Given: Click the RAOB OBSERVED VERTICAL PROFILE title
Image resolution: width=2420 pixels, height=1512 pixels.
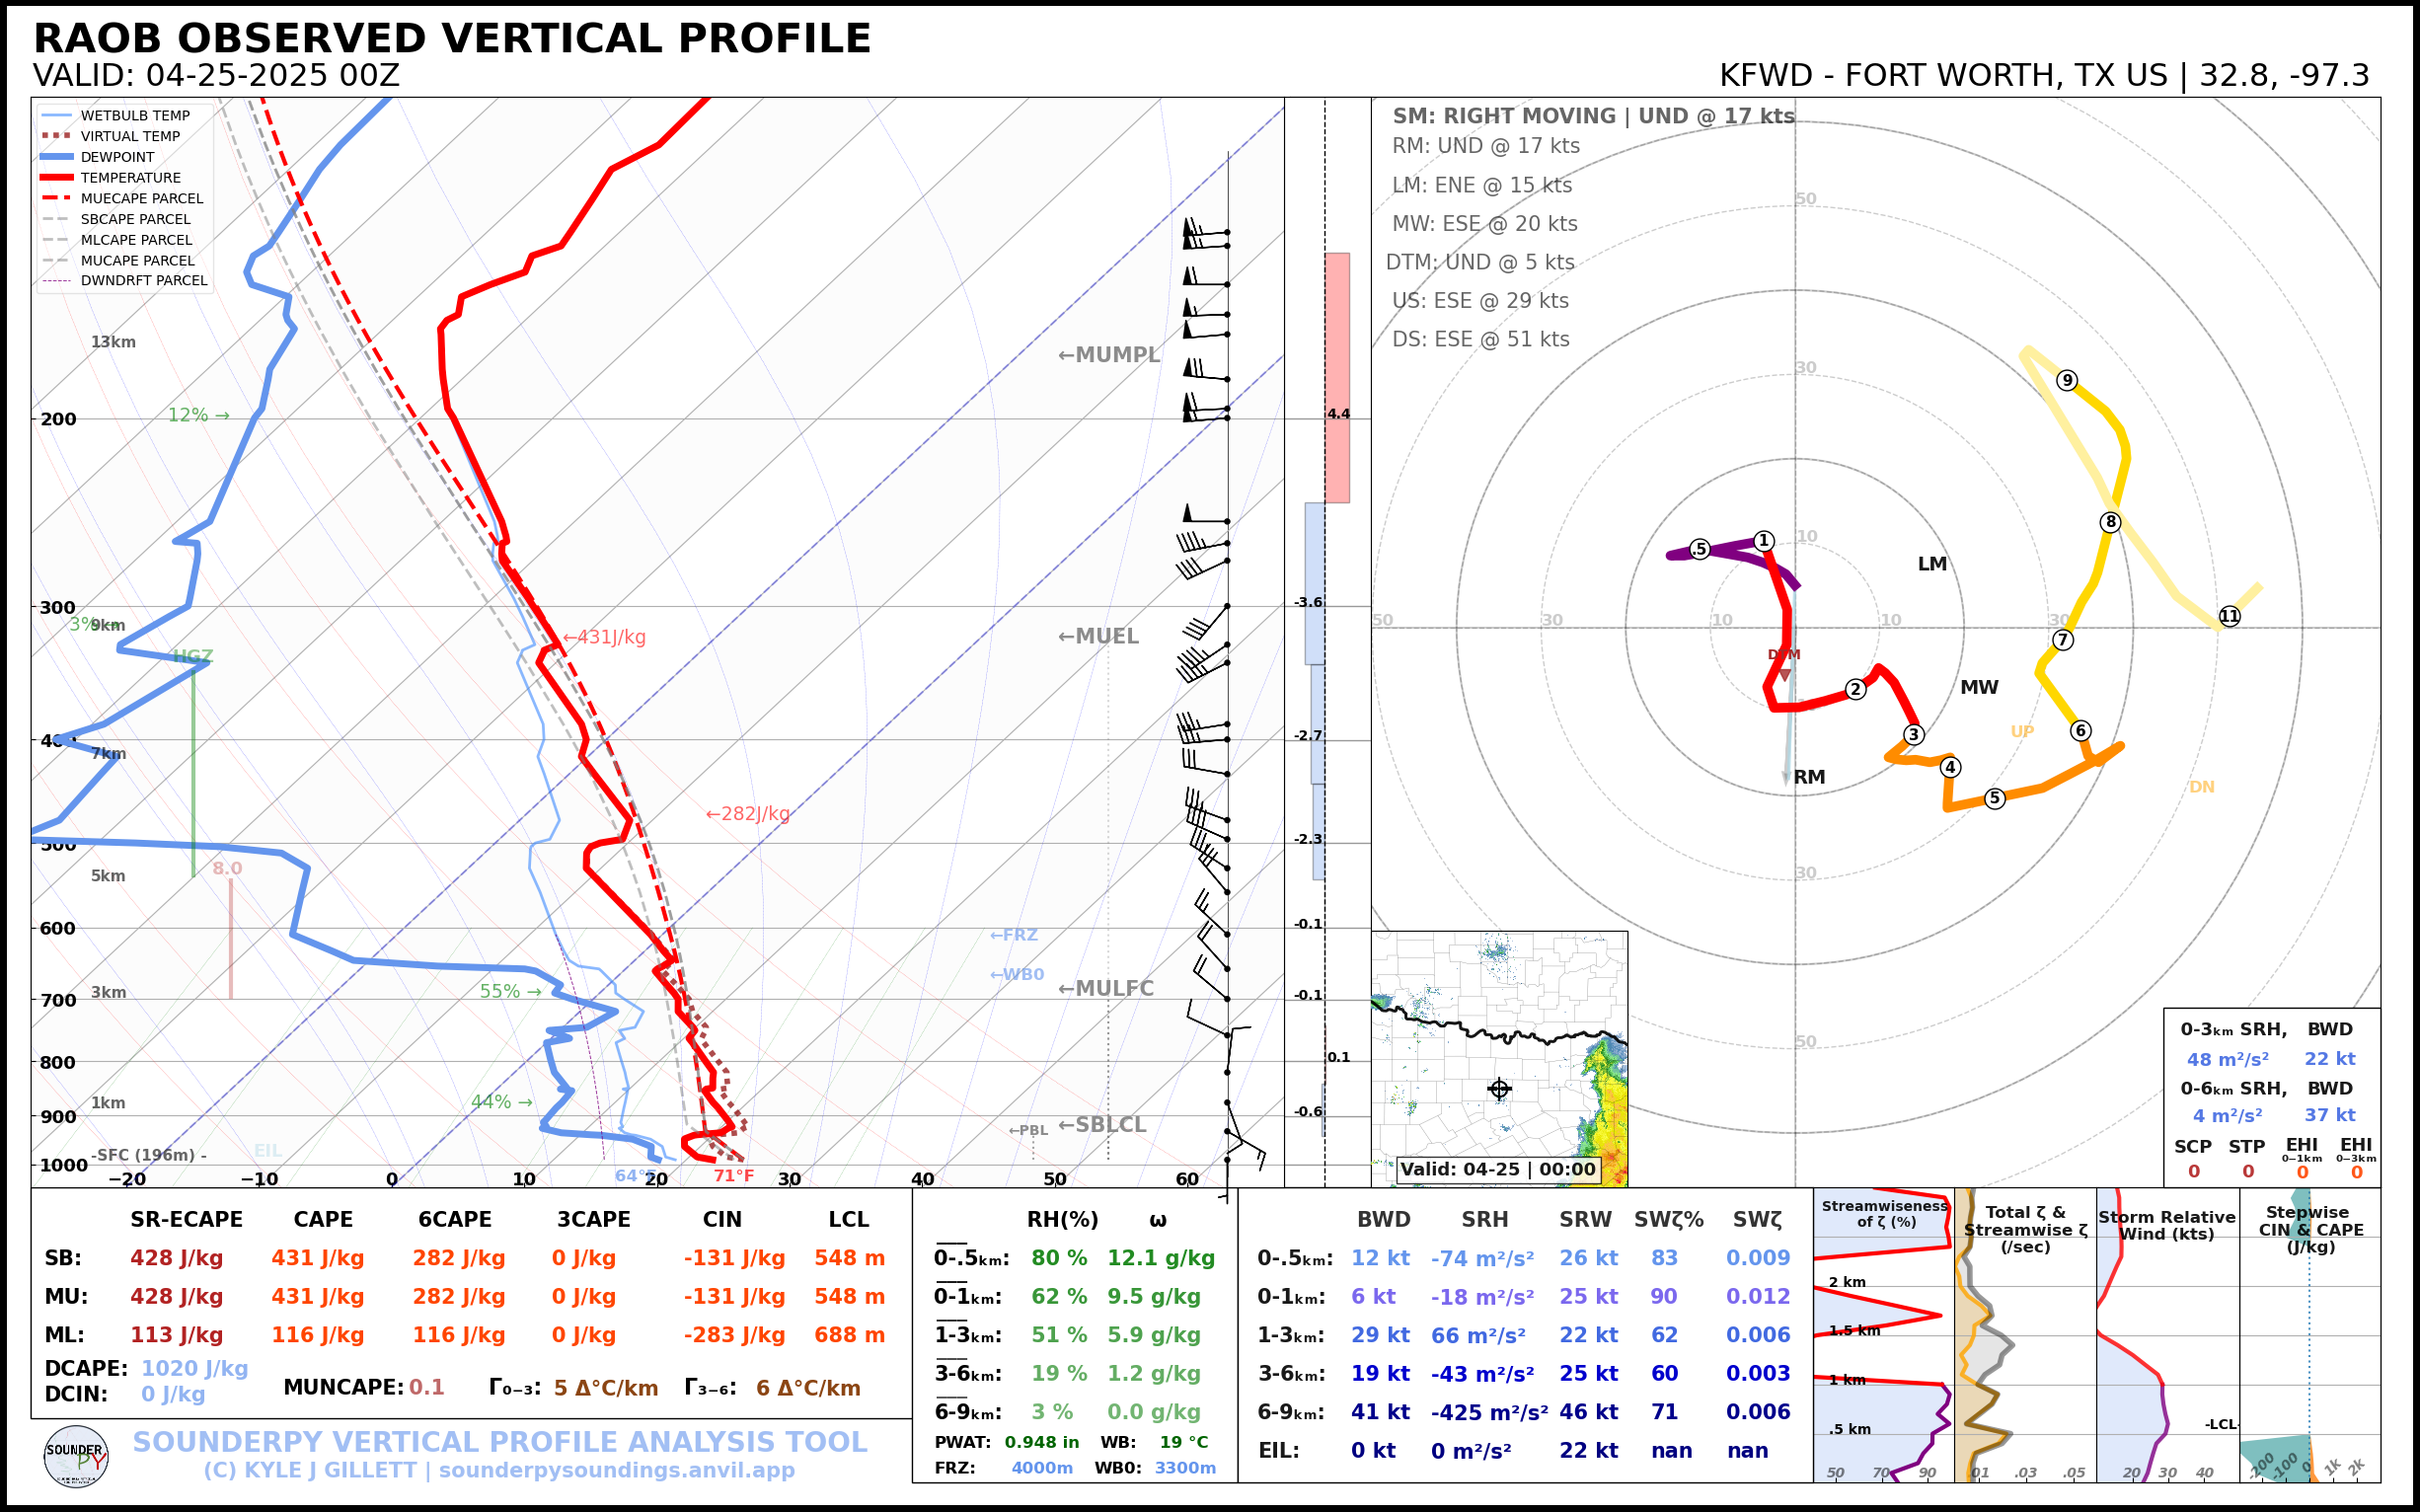Looking at the screenshot, I should [x=452, y=38].
